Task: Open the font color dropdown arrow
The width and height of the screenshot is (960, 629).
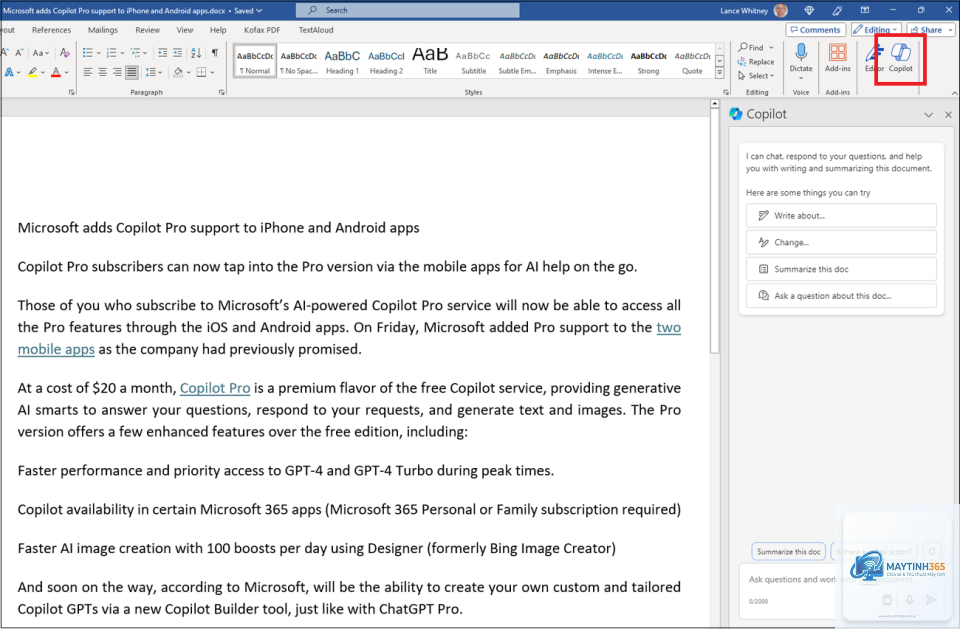Action: click(67, 72)
